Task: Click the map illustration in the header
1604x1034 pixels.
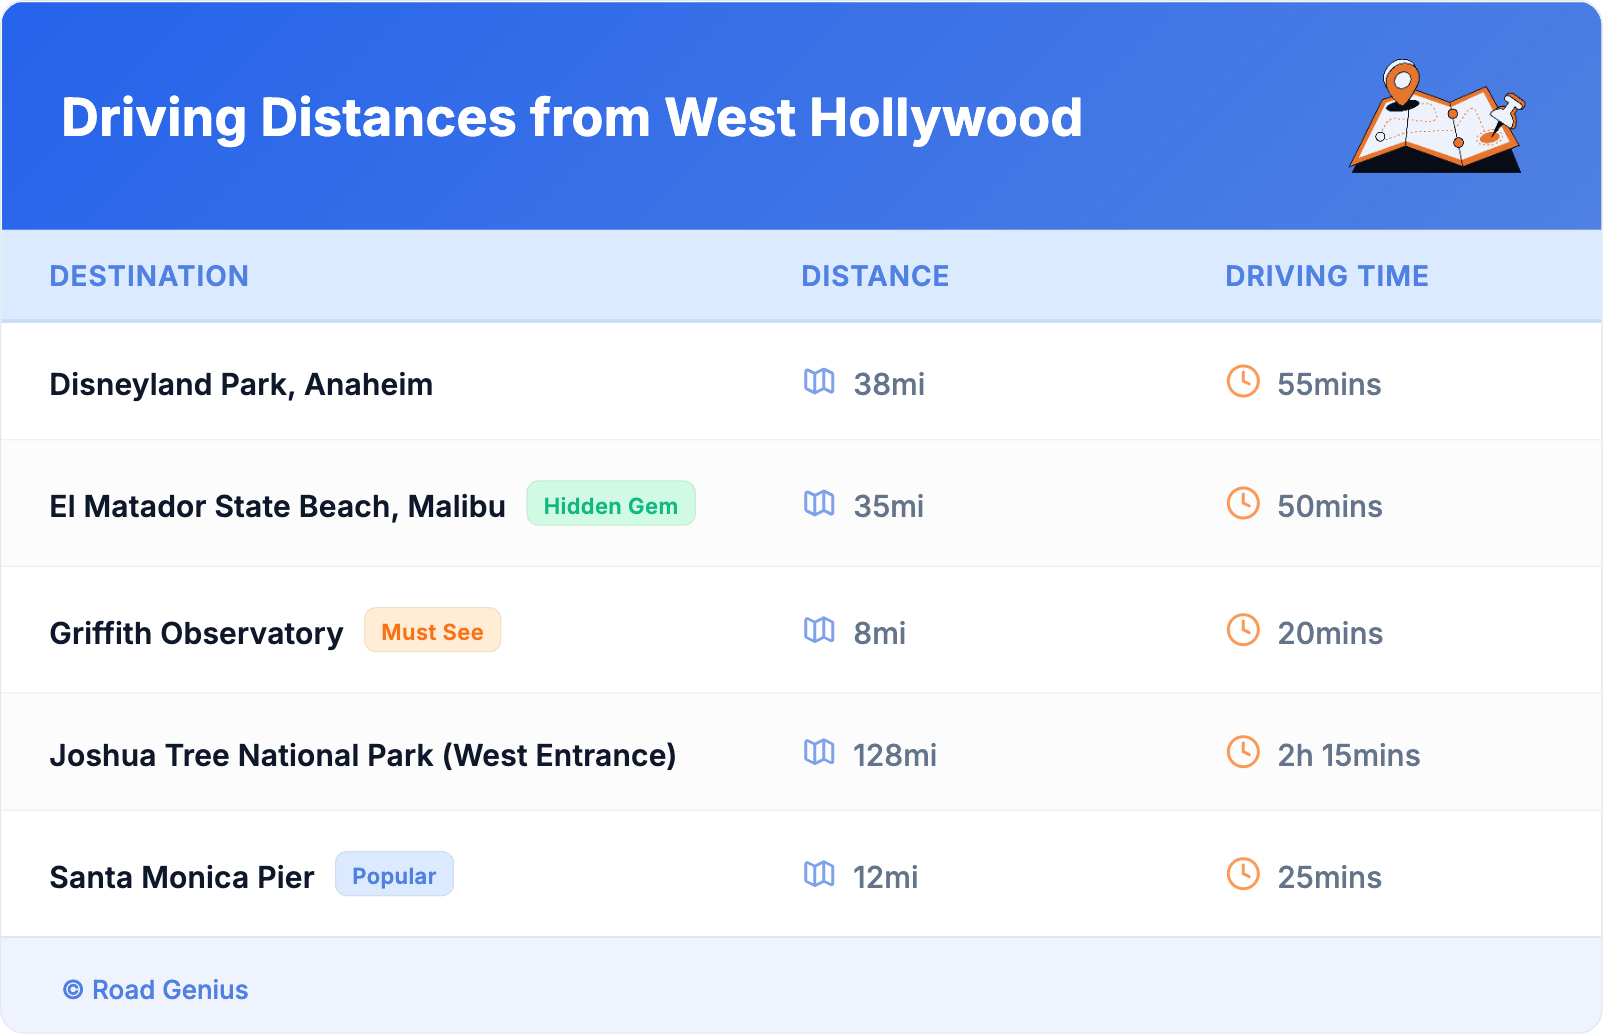Action: pyautogui.click(x=1438, y=117)
